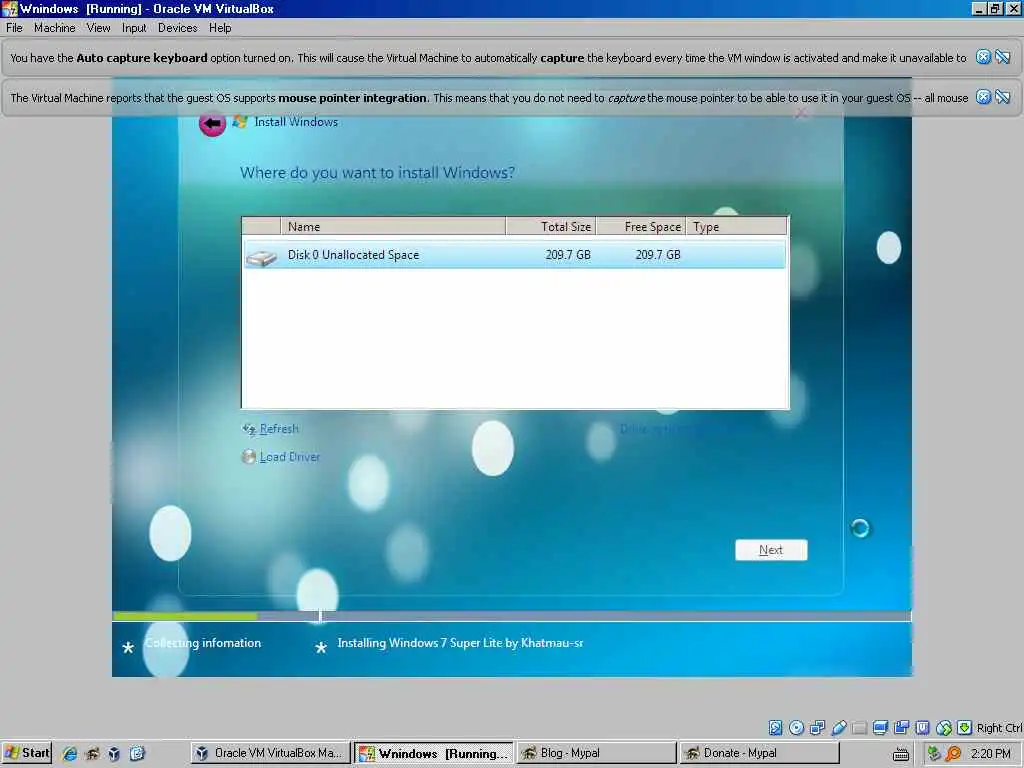Click the 'Collecting infomation' step text
Image resolution: width=1024 pixels, height=768 pixels.
pyautogui.click(x=203, y=643)
